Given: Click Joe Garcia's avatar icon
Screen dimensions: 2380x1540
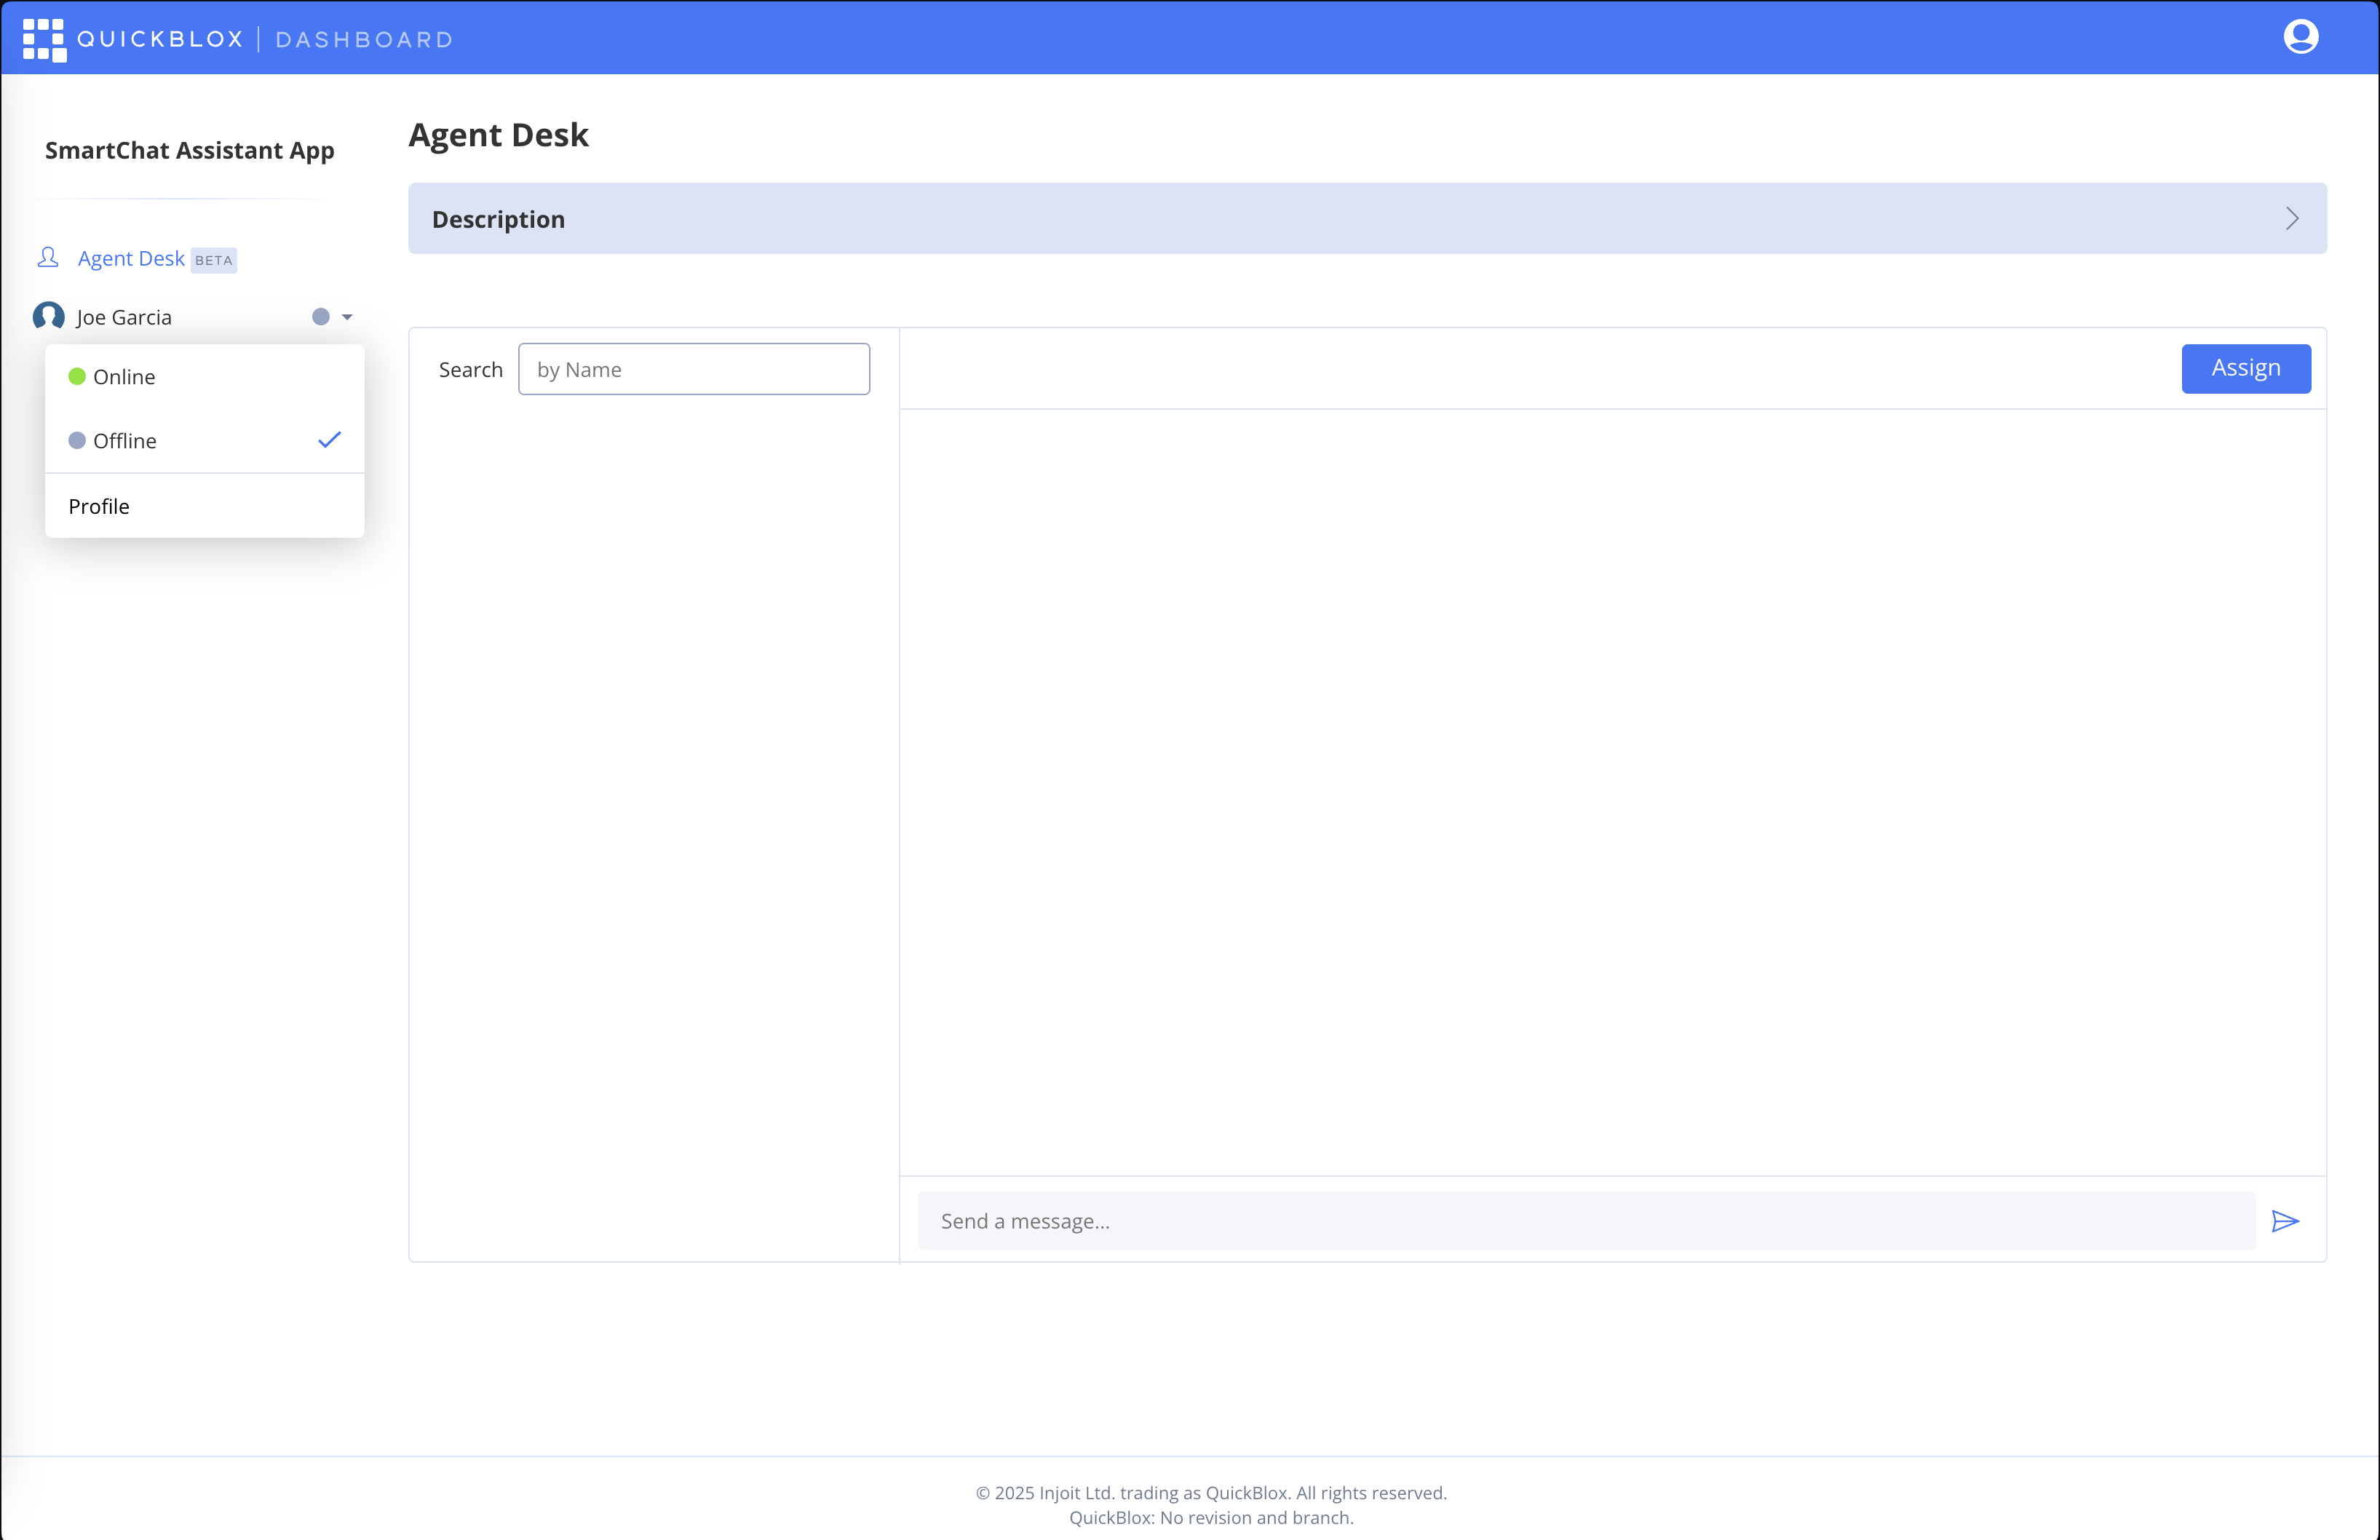Looking at the screenshot, I should (48, 316).
